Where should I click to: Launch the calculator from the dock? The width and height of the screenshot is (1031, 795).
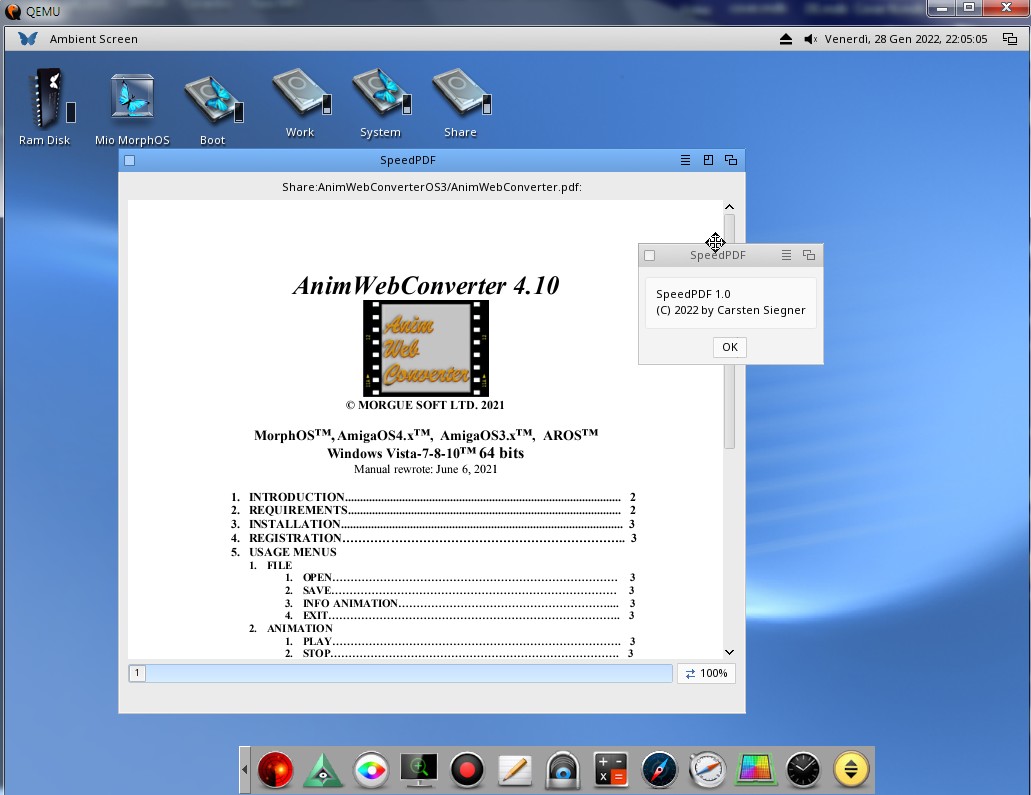[610, 770]
